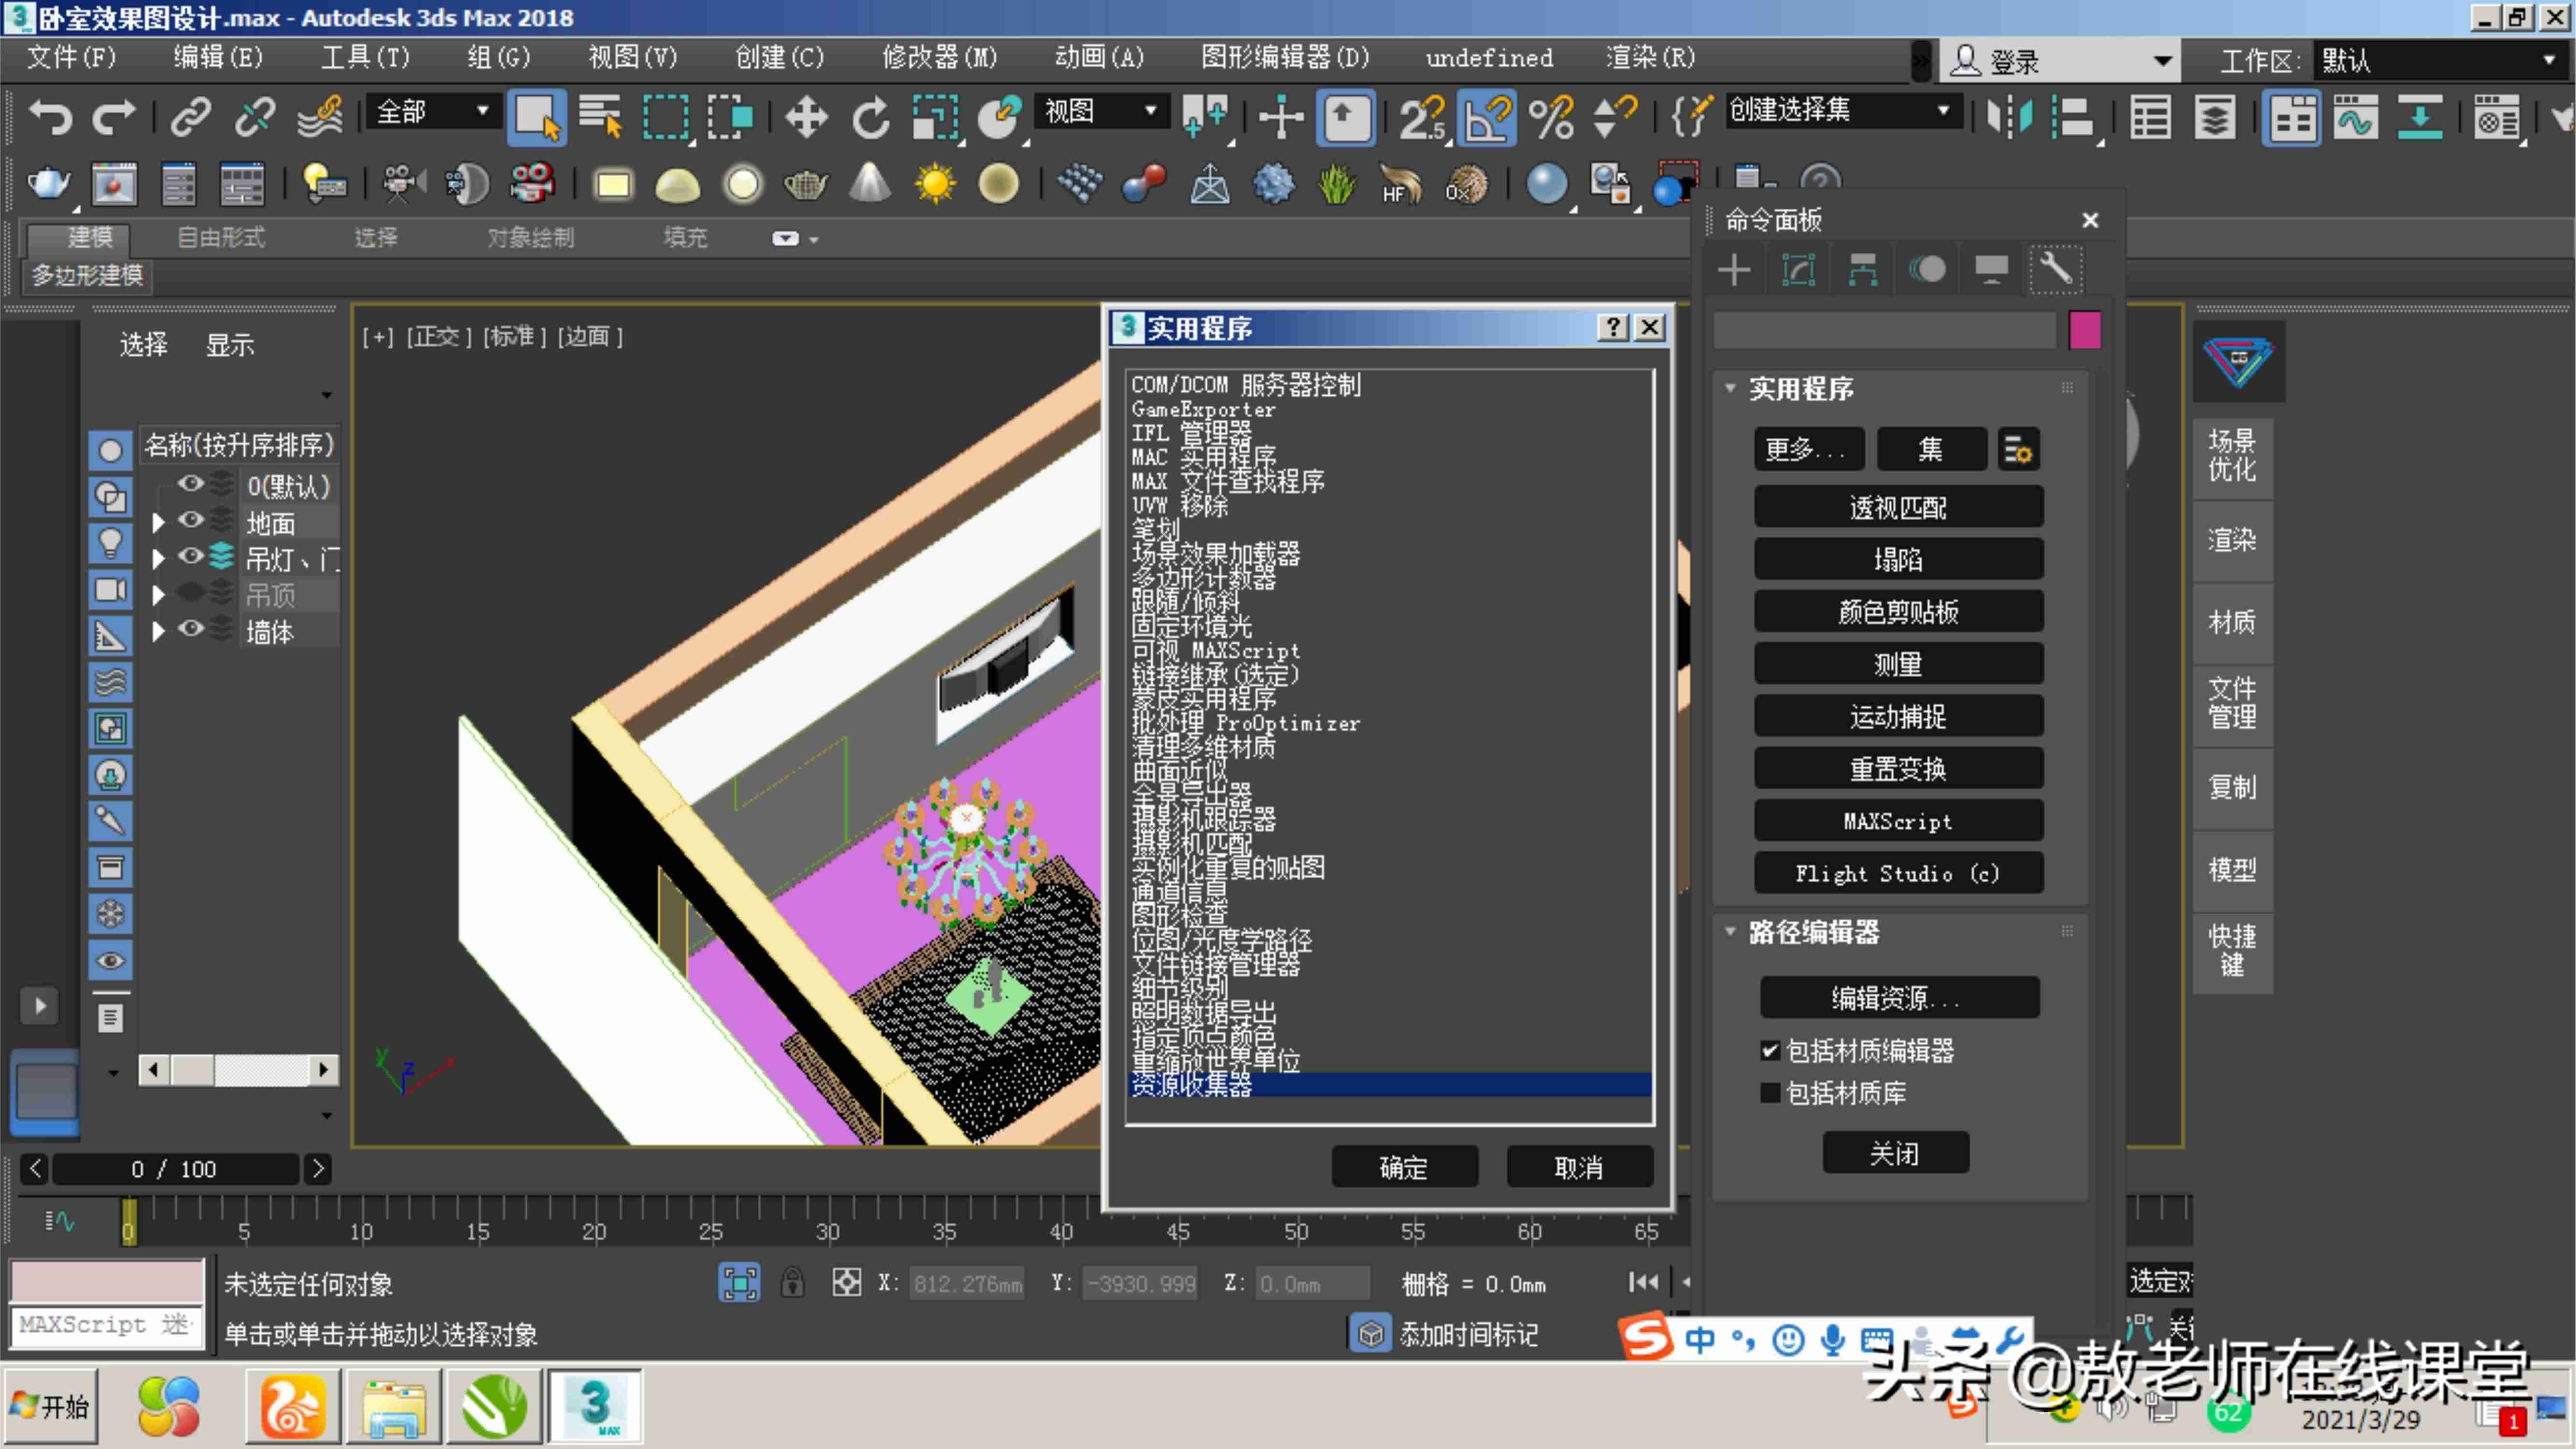The image size is (2576, 1449).
Task: Open the 渲染(R) menu
Action: [x=1650, y=58]
